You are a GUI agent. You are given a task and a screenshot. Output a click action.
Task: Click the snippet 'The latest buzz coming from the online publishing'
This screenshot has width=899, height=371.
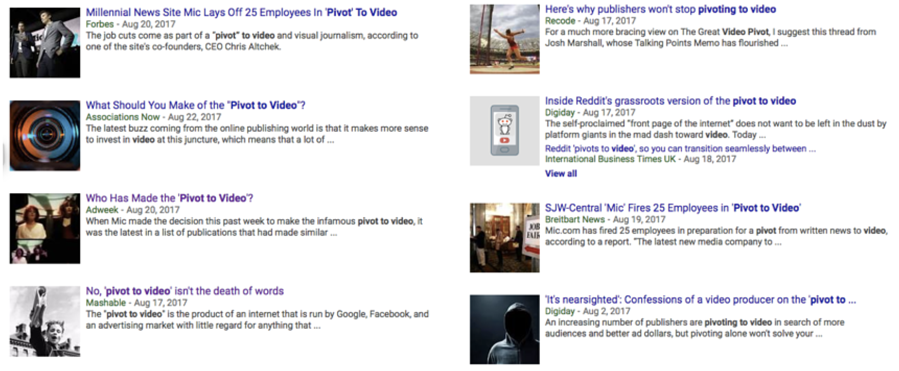tap(257, 134)
